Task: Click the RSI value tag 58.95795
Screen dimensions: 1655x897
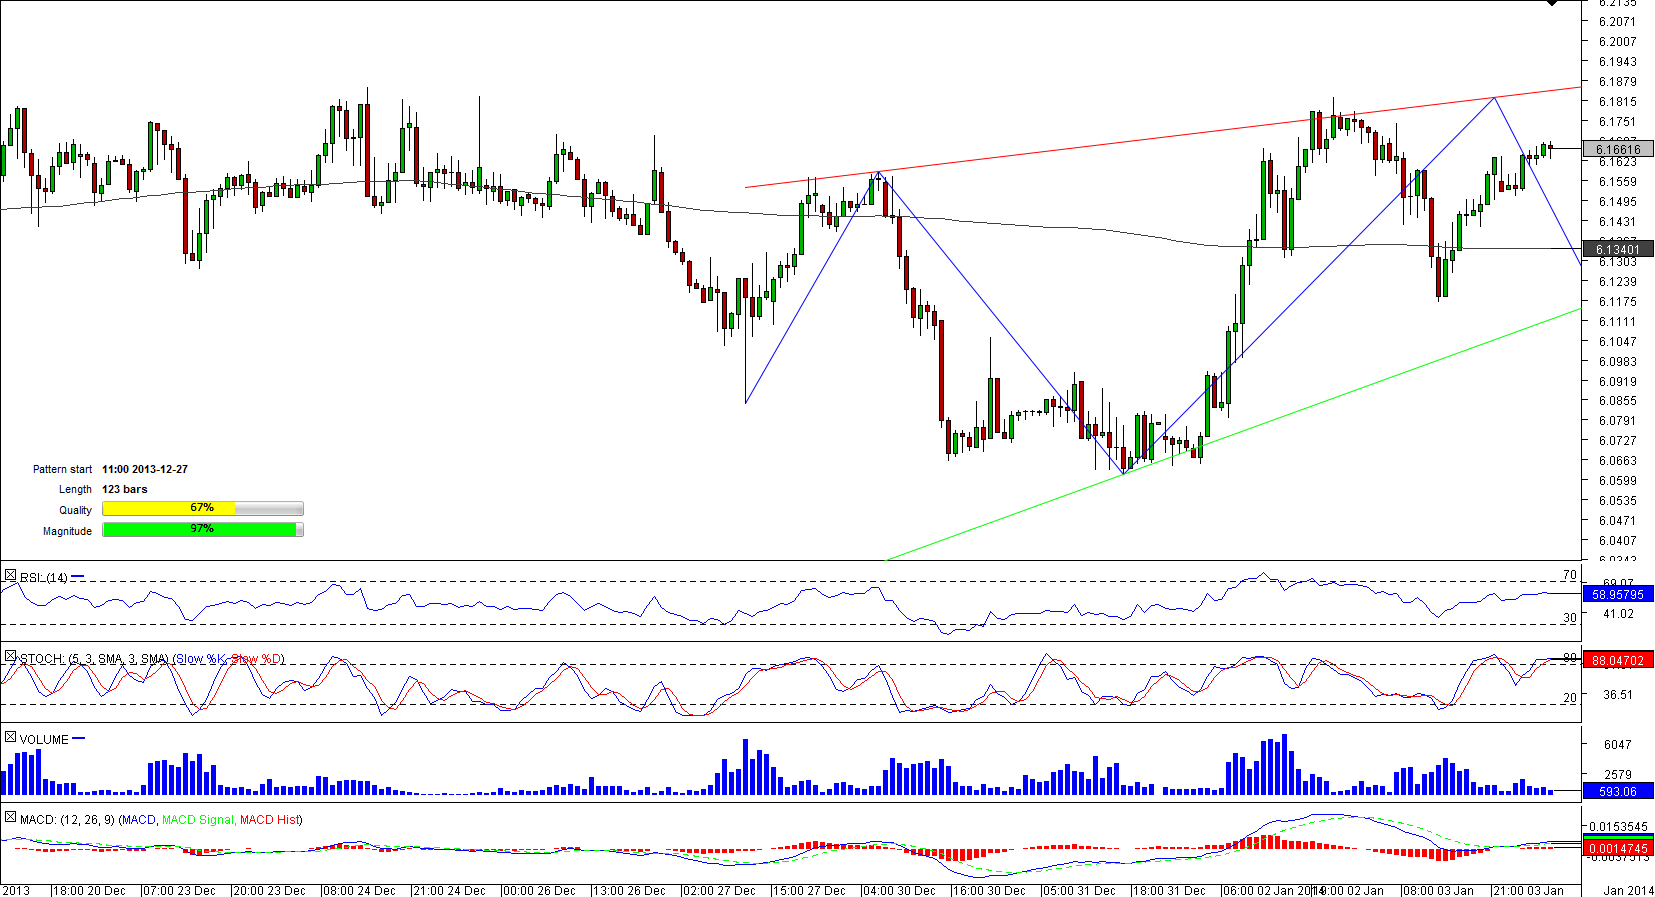Action: pos(1618,595)
